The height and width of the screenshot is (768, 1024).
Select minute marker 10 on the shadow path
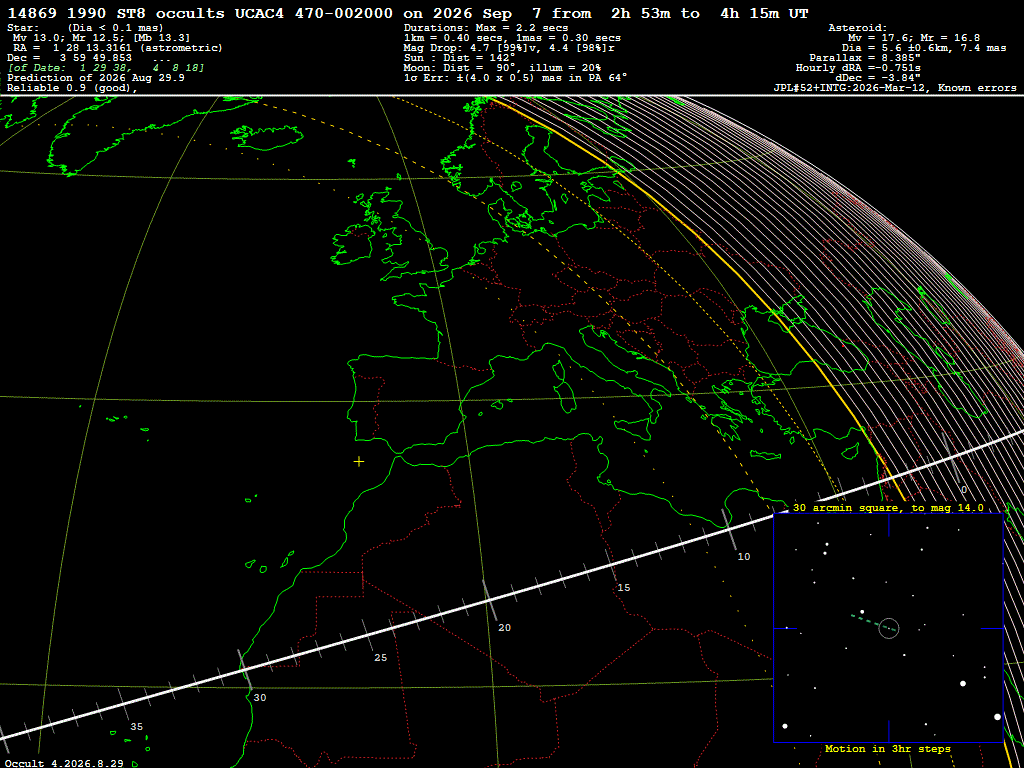744,556
